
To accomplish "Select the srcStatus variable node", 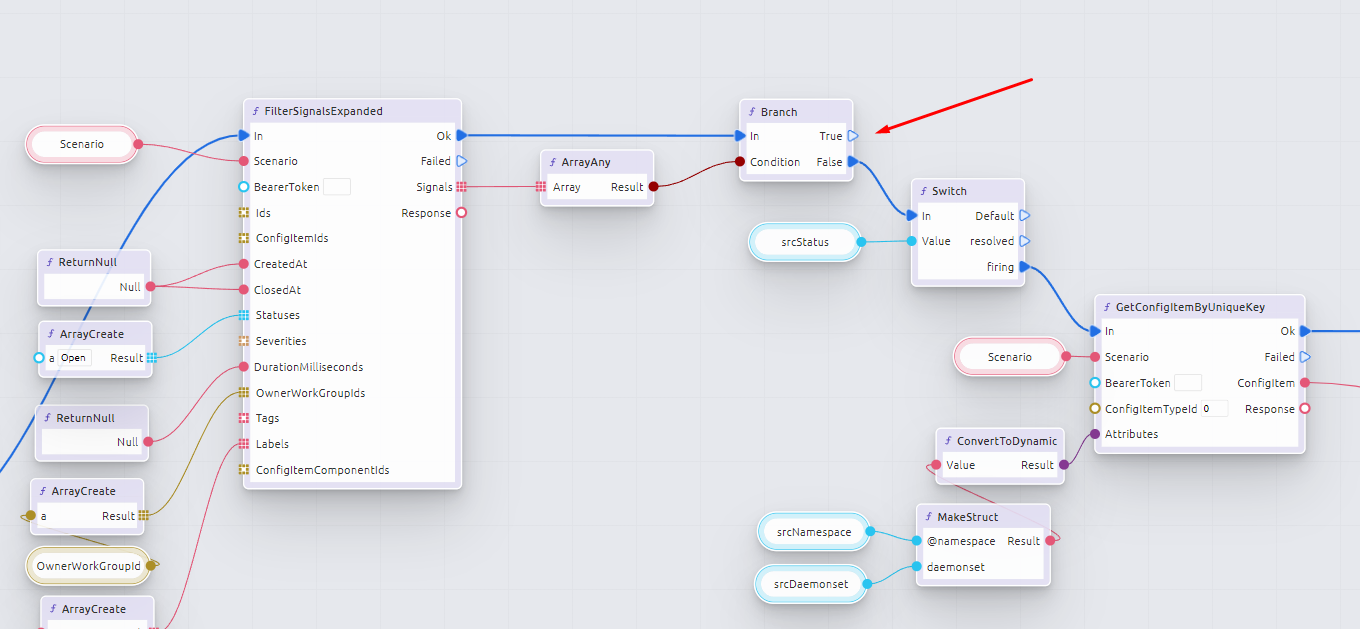I will tap(805, 242).
